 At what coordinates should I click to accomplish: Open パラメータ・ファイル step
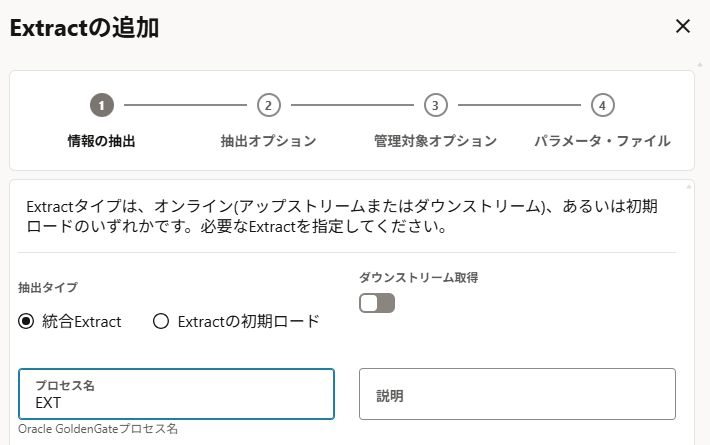[x=602, y=141]
